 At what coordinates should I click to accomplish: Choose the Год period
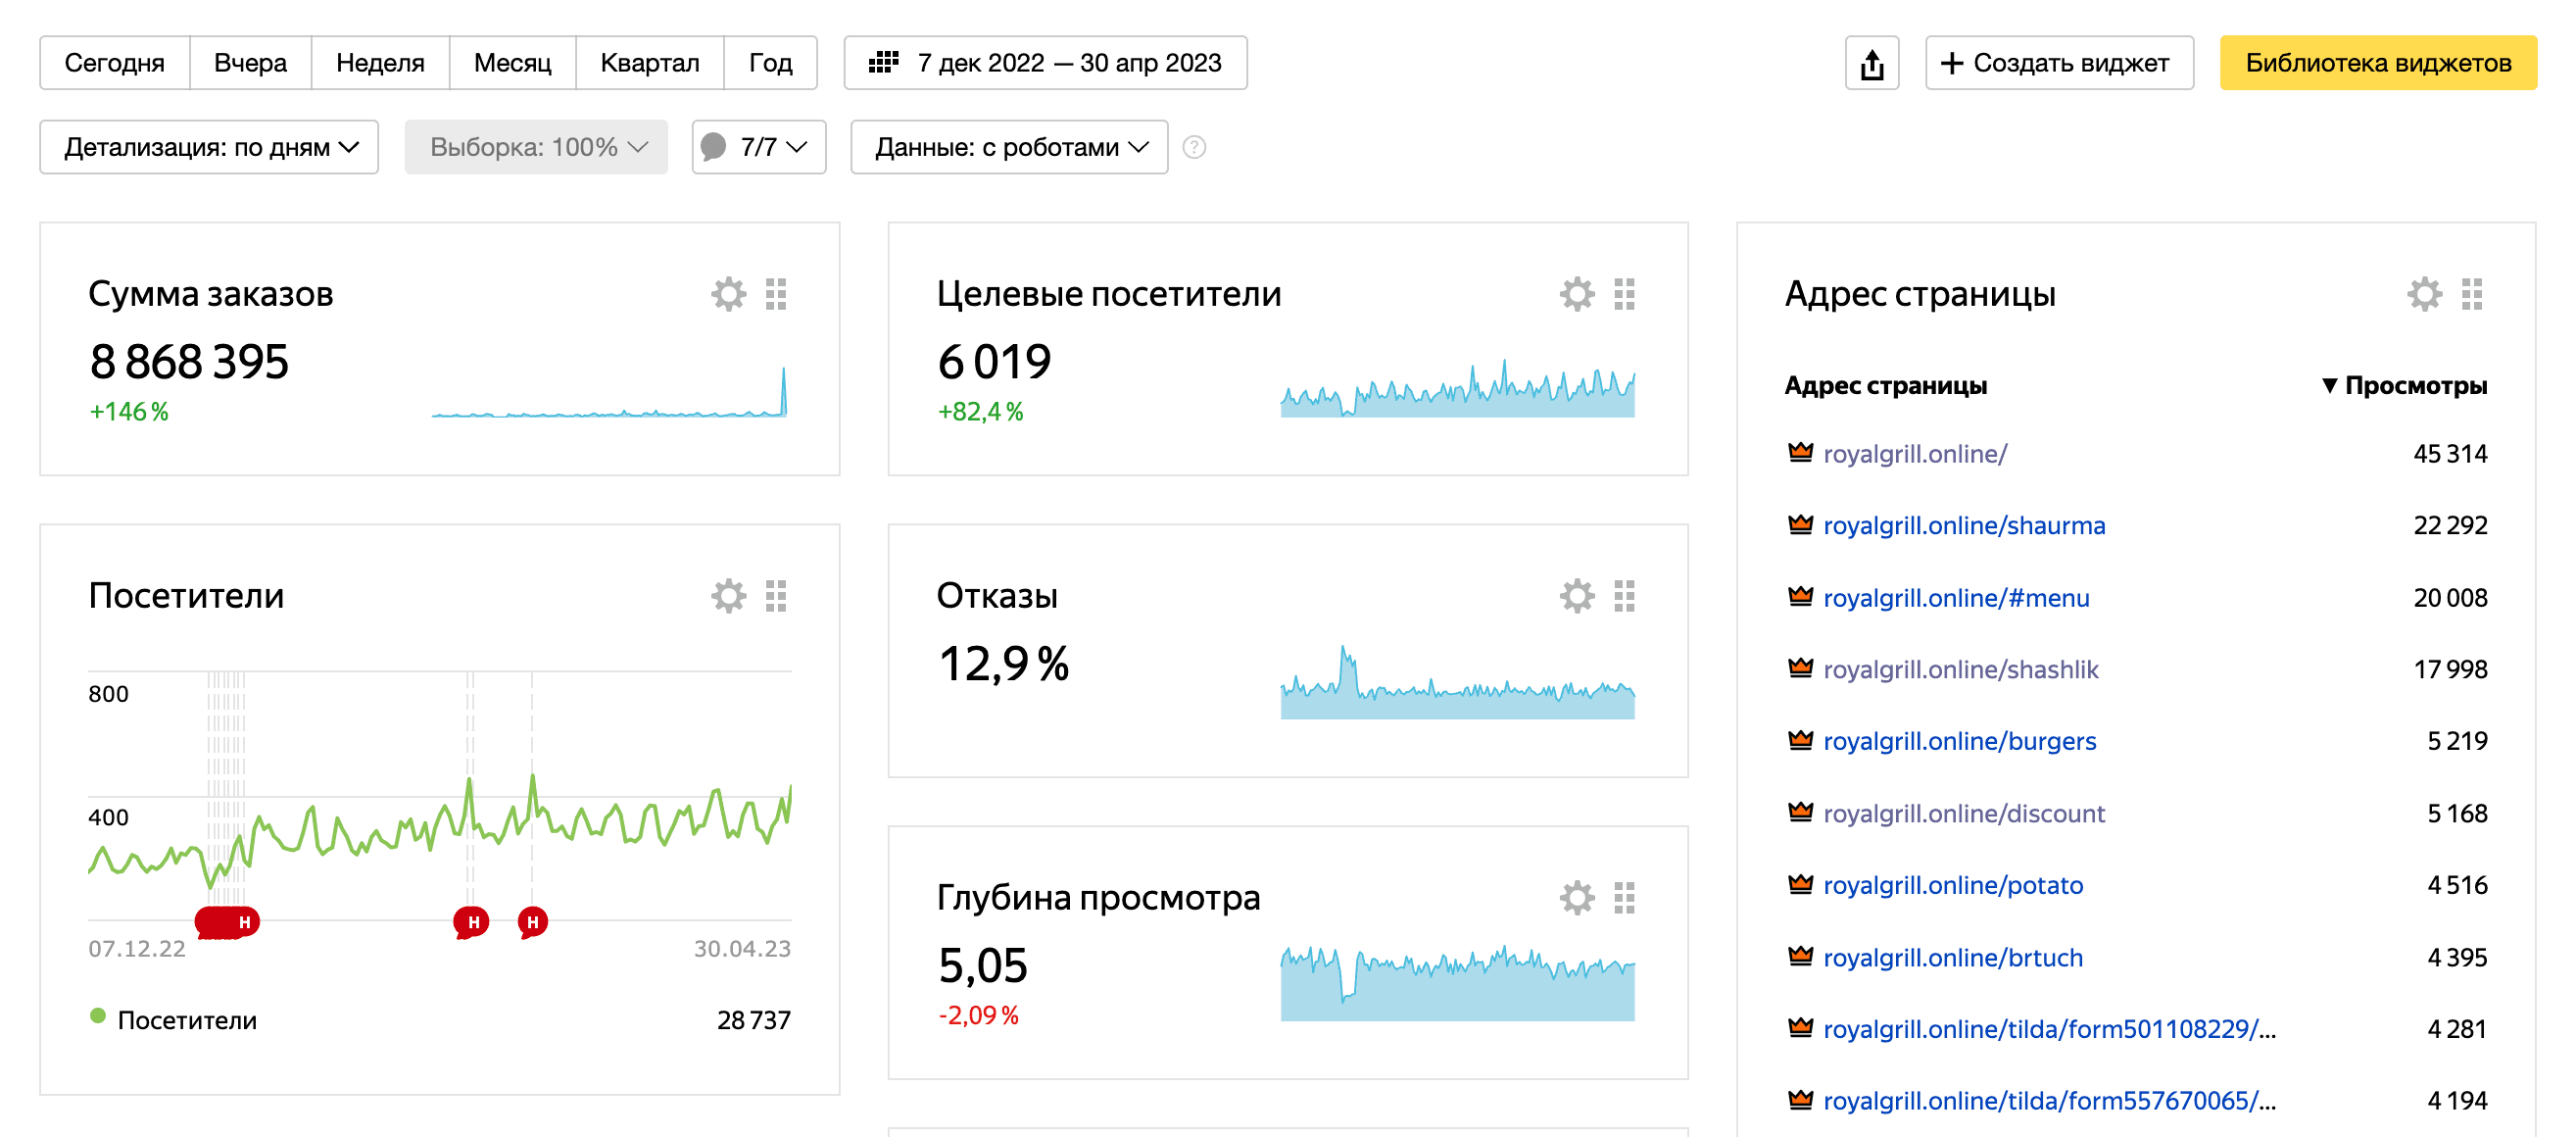771,63
